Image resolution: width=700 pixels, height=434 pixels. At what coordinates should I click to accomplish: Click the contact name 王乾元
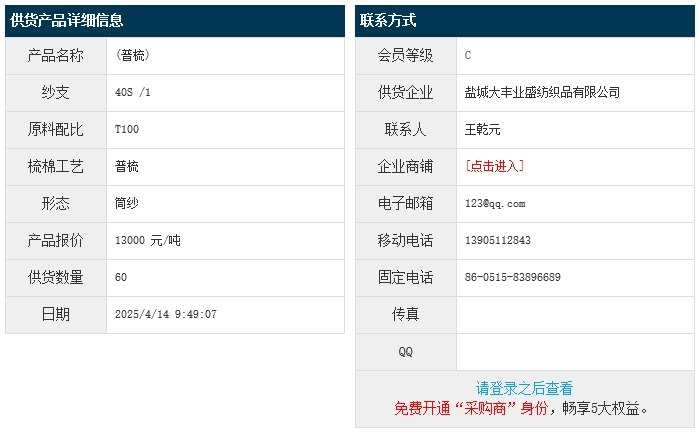click(x=483, y=129)
